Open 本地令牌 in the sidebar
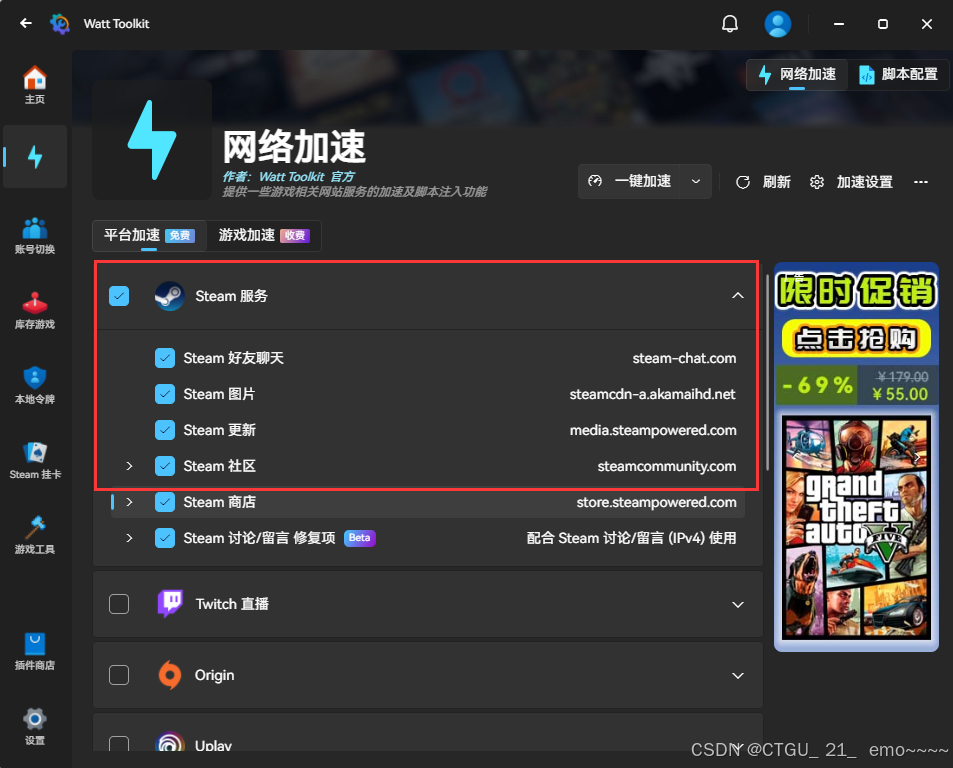953x768 pixels. (35, 386)
